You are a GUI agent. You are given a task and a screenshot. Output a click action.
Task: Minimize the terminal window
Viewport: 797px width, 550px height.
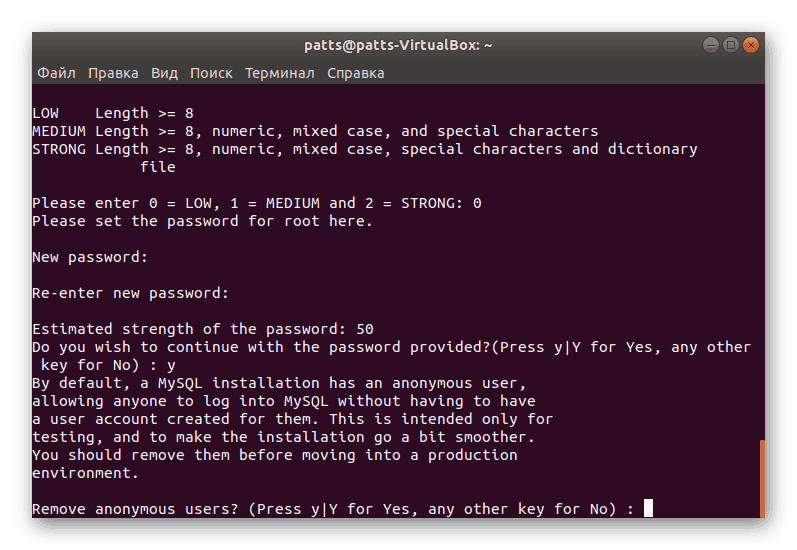click(711, 45)
